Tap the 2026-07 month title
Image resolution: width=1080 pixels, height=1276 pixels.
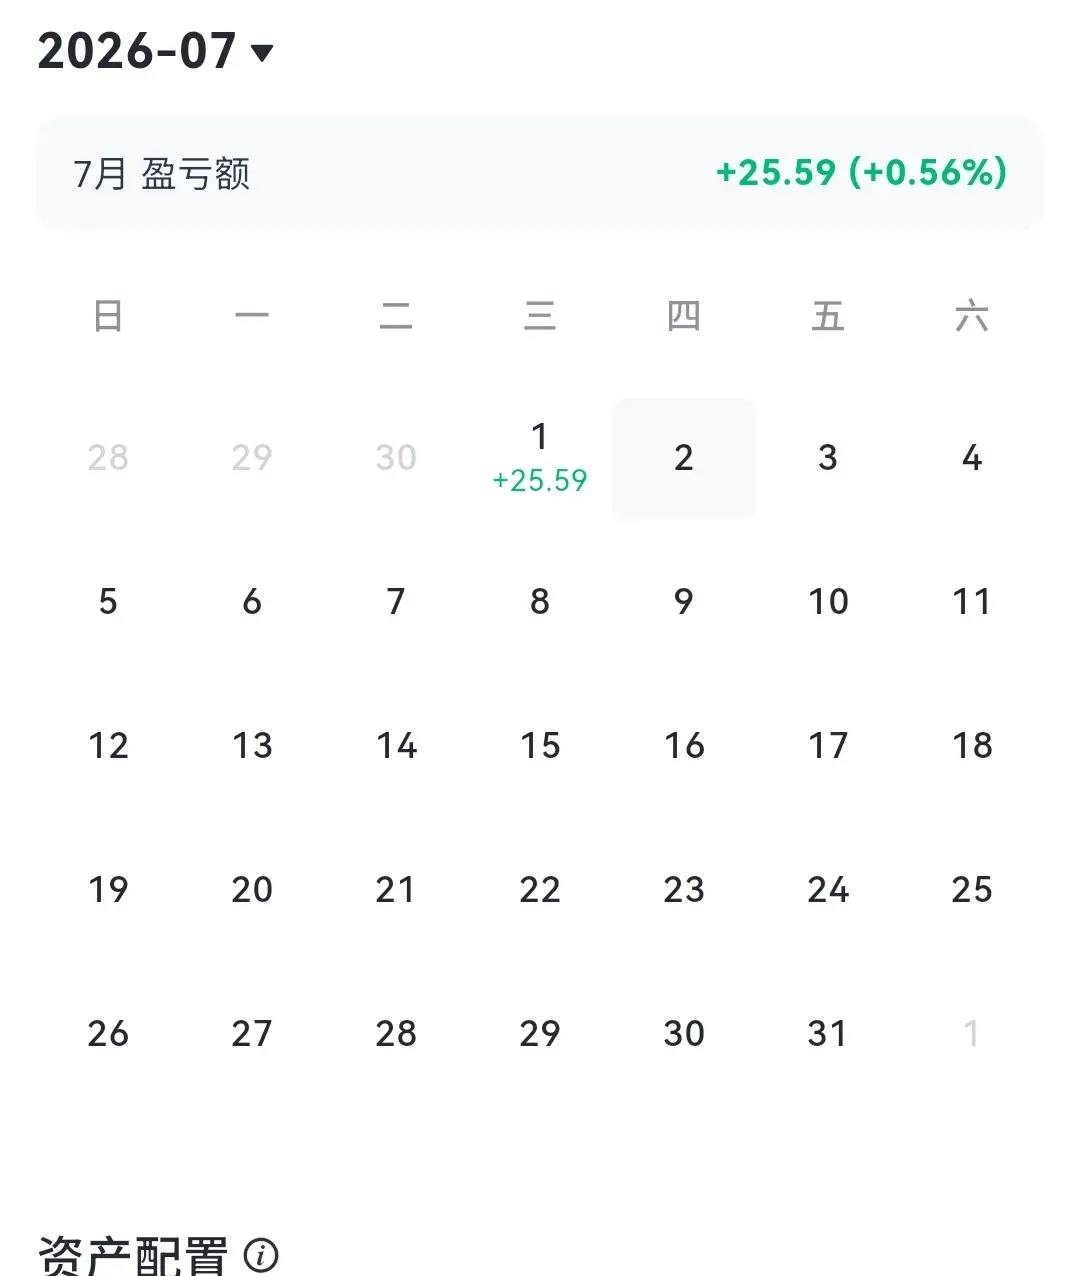pos(137,51)
